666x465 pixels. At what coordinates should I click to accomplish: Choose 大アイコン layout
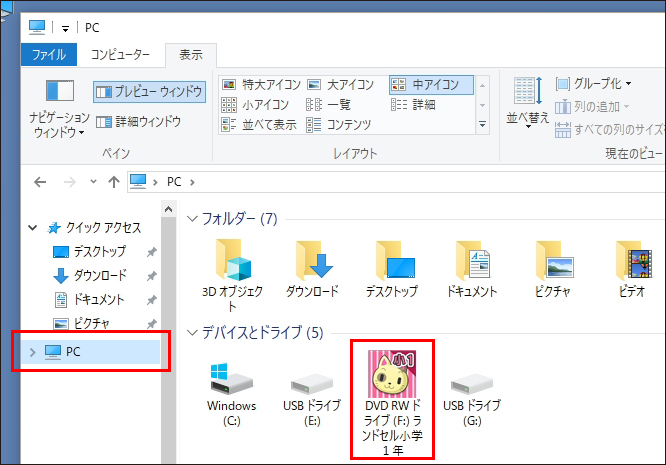click(340, 85)
